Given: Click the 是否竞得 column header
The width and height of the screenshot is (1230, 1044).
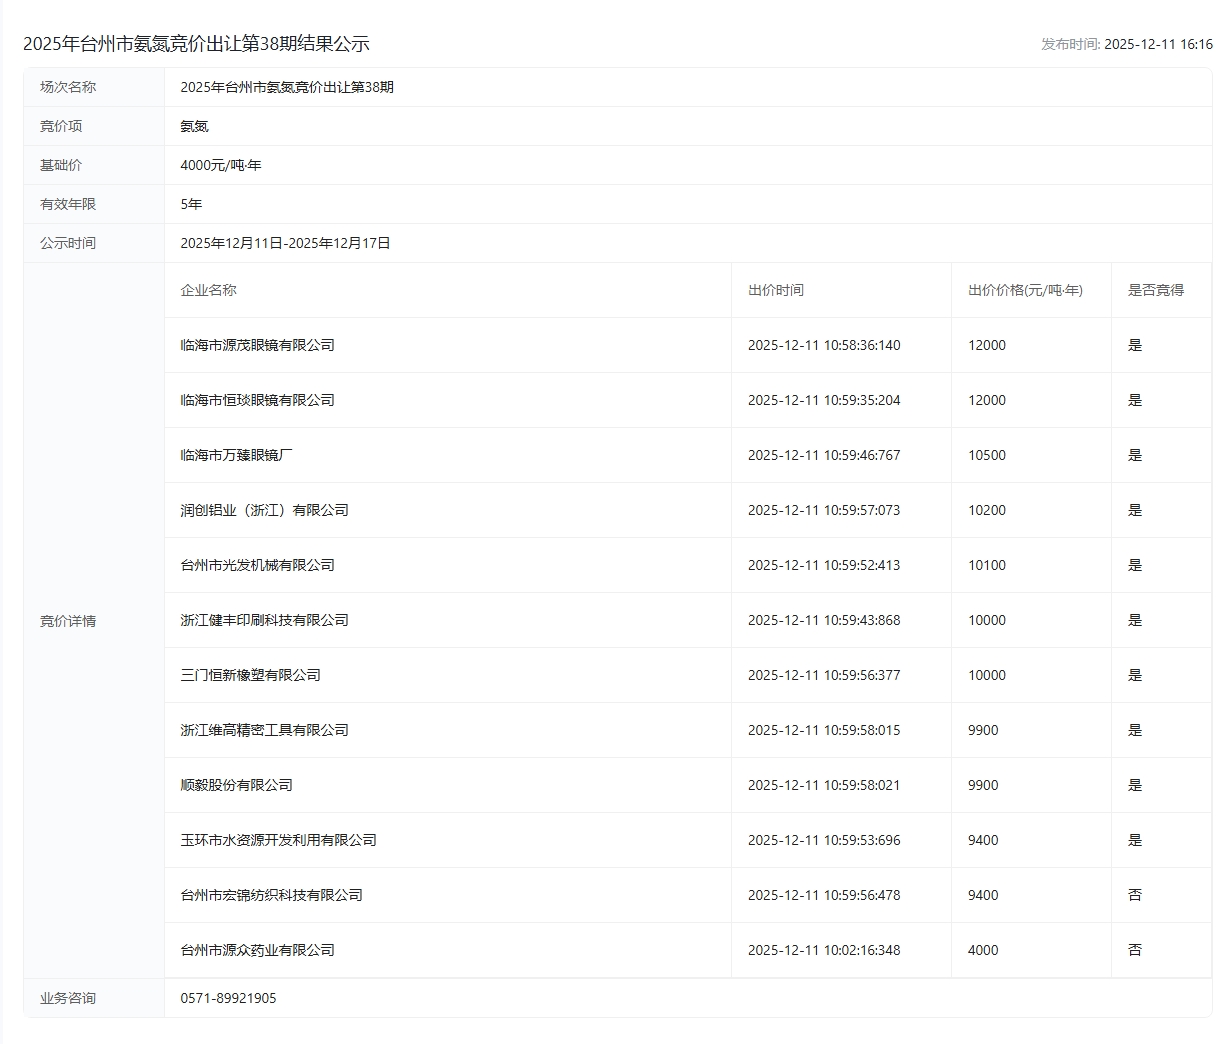Looking at the screenshot, I should point(1155,290).
